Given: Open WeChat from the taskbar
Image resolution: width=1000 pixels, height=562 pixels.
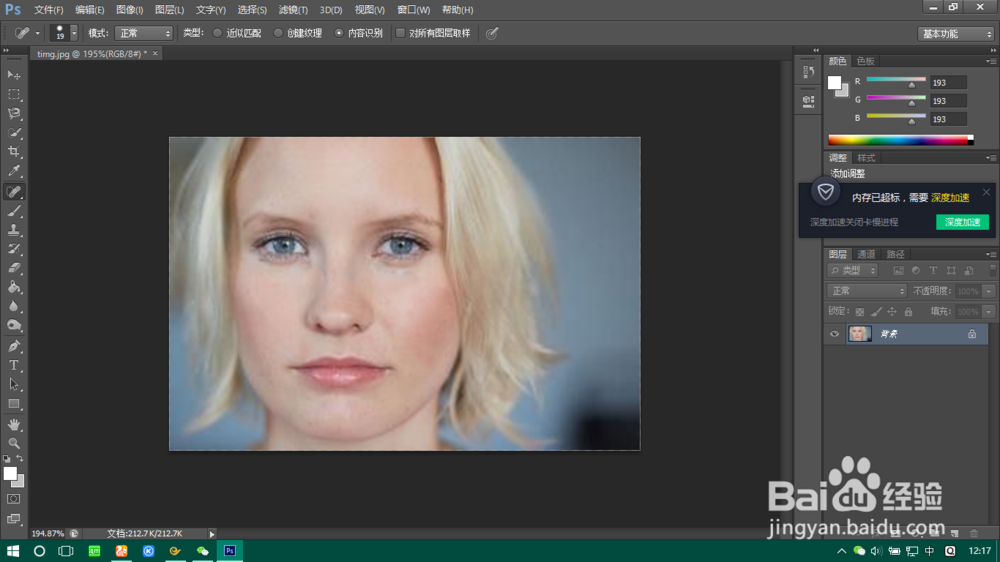Looking at the screenshot, I should (x=202, y=551).
